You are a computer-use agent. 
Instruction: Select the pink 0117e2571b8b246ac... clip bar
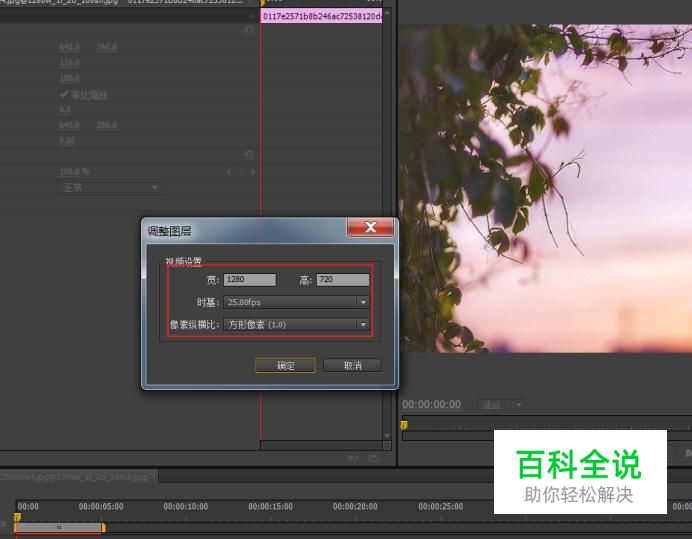point(321,16)
